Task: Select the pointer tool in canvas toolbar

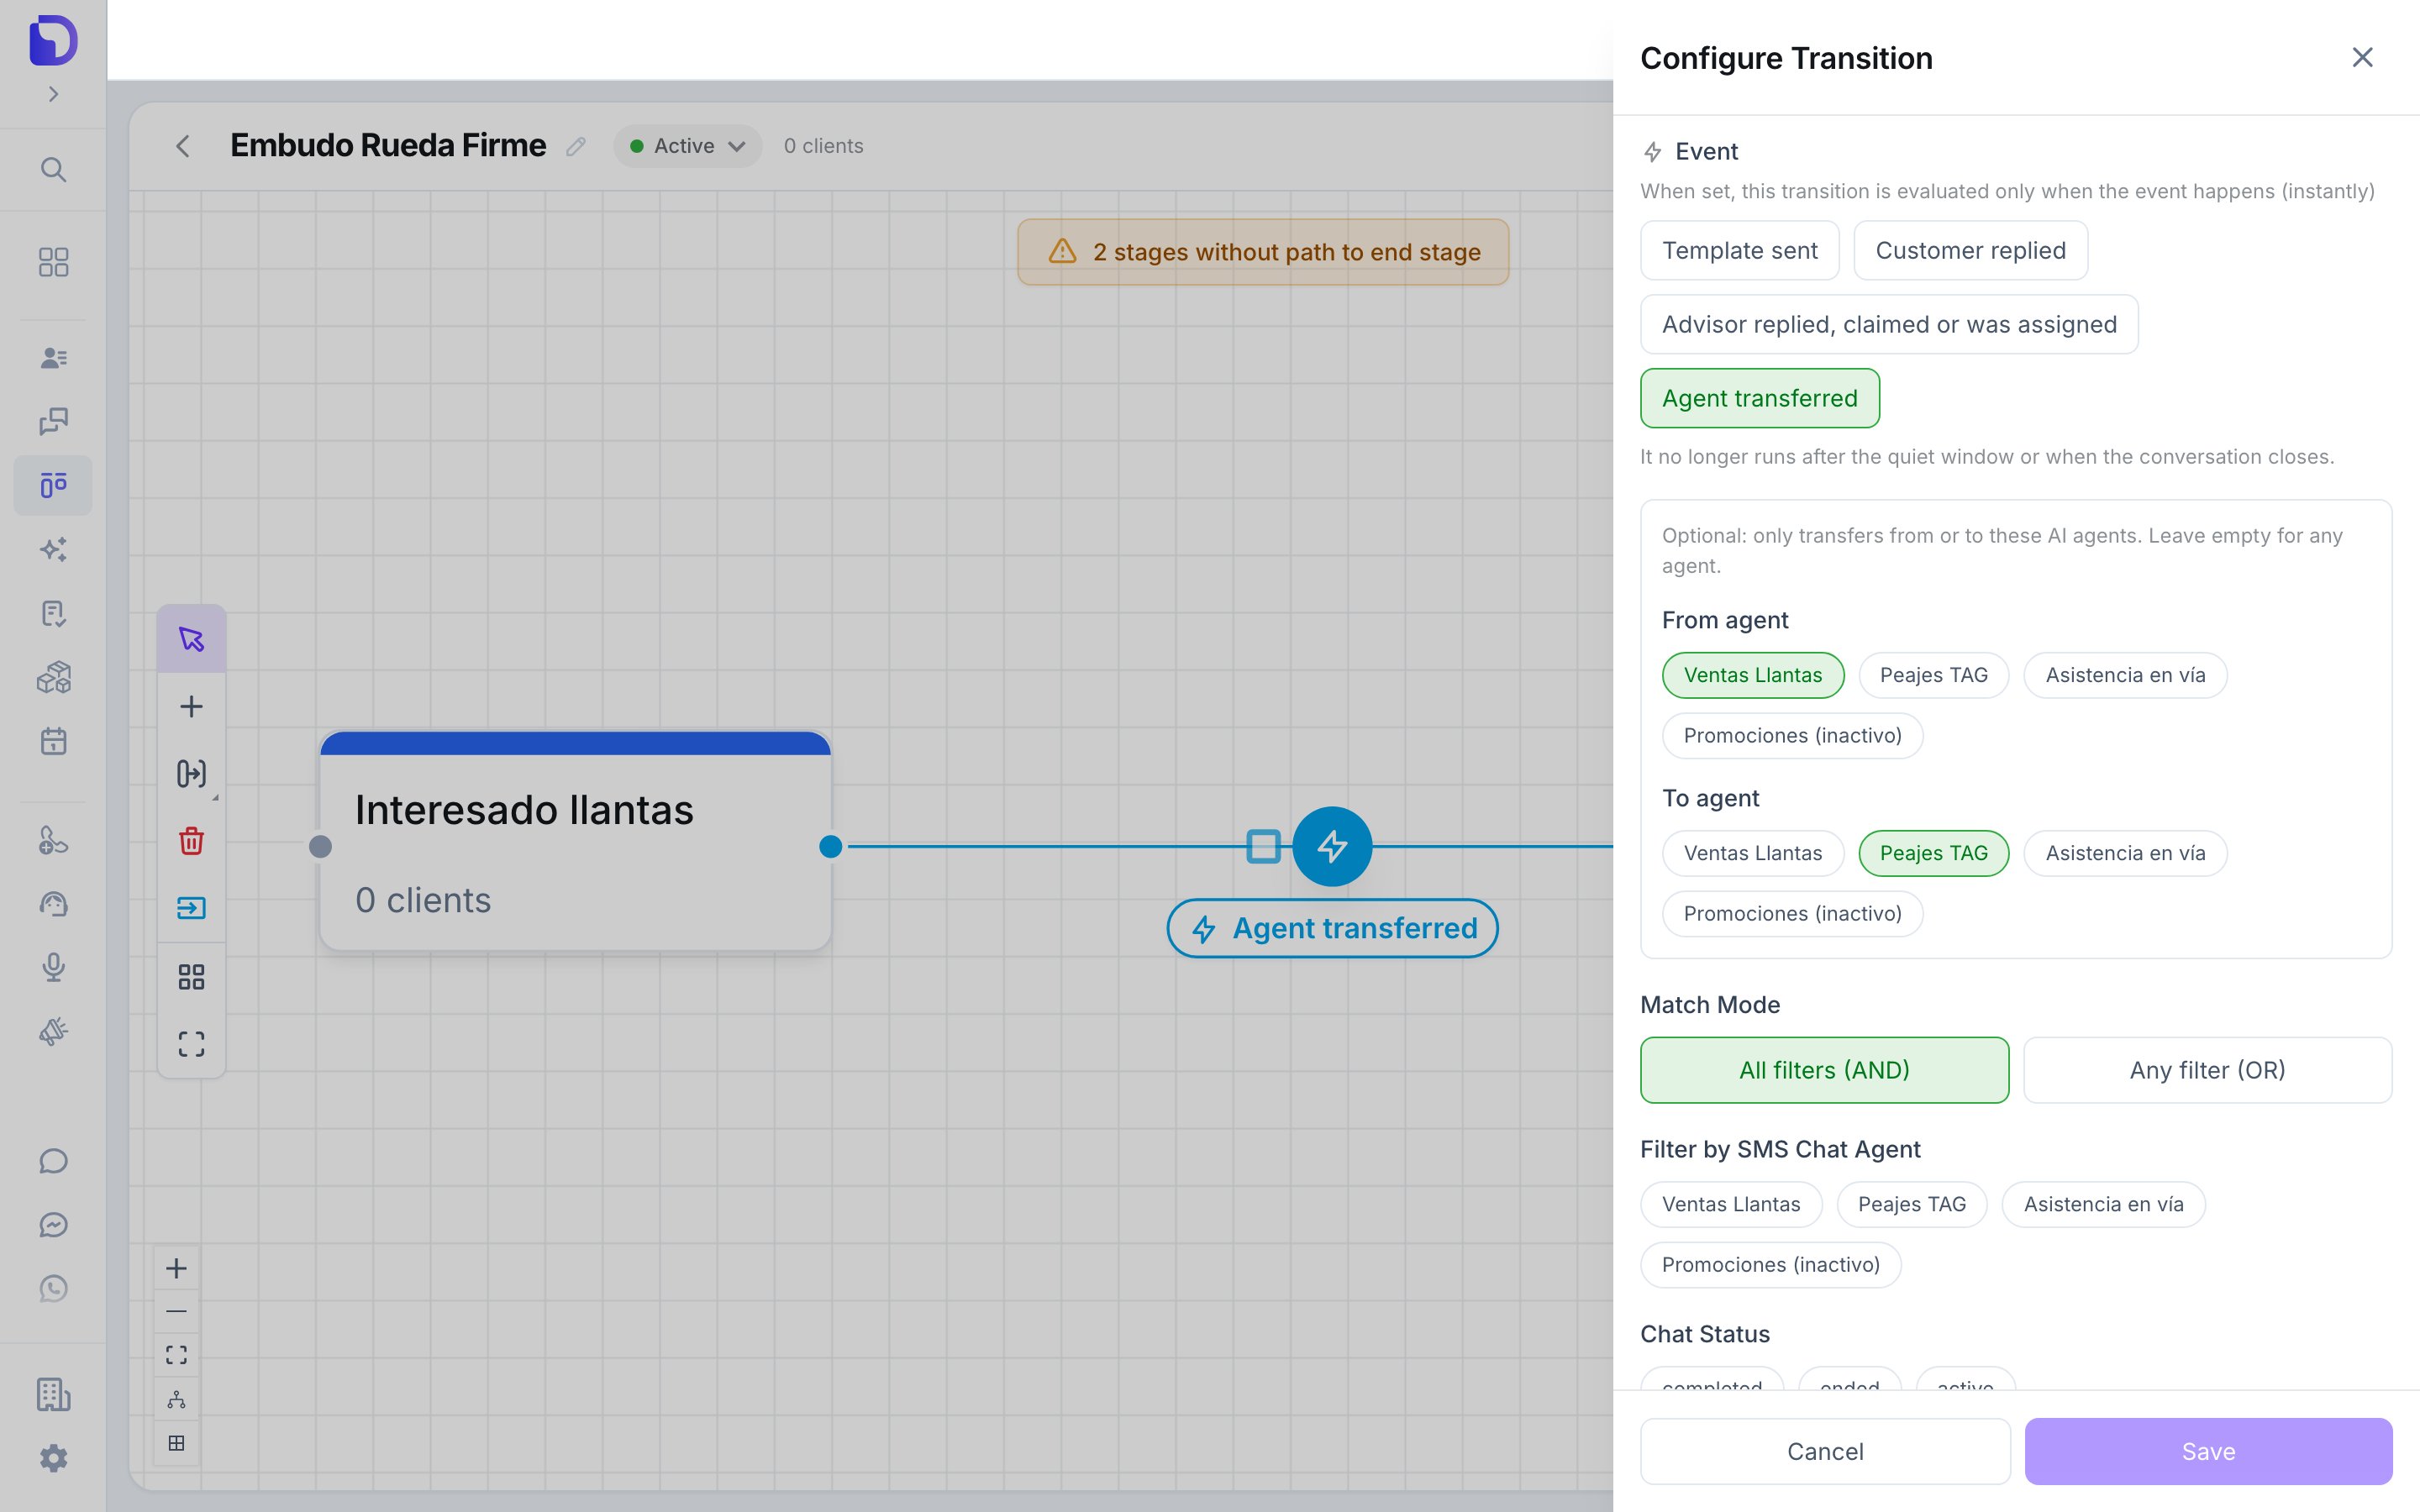Action: point(191,639)
